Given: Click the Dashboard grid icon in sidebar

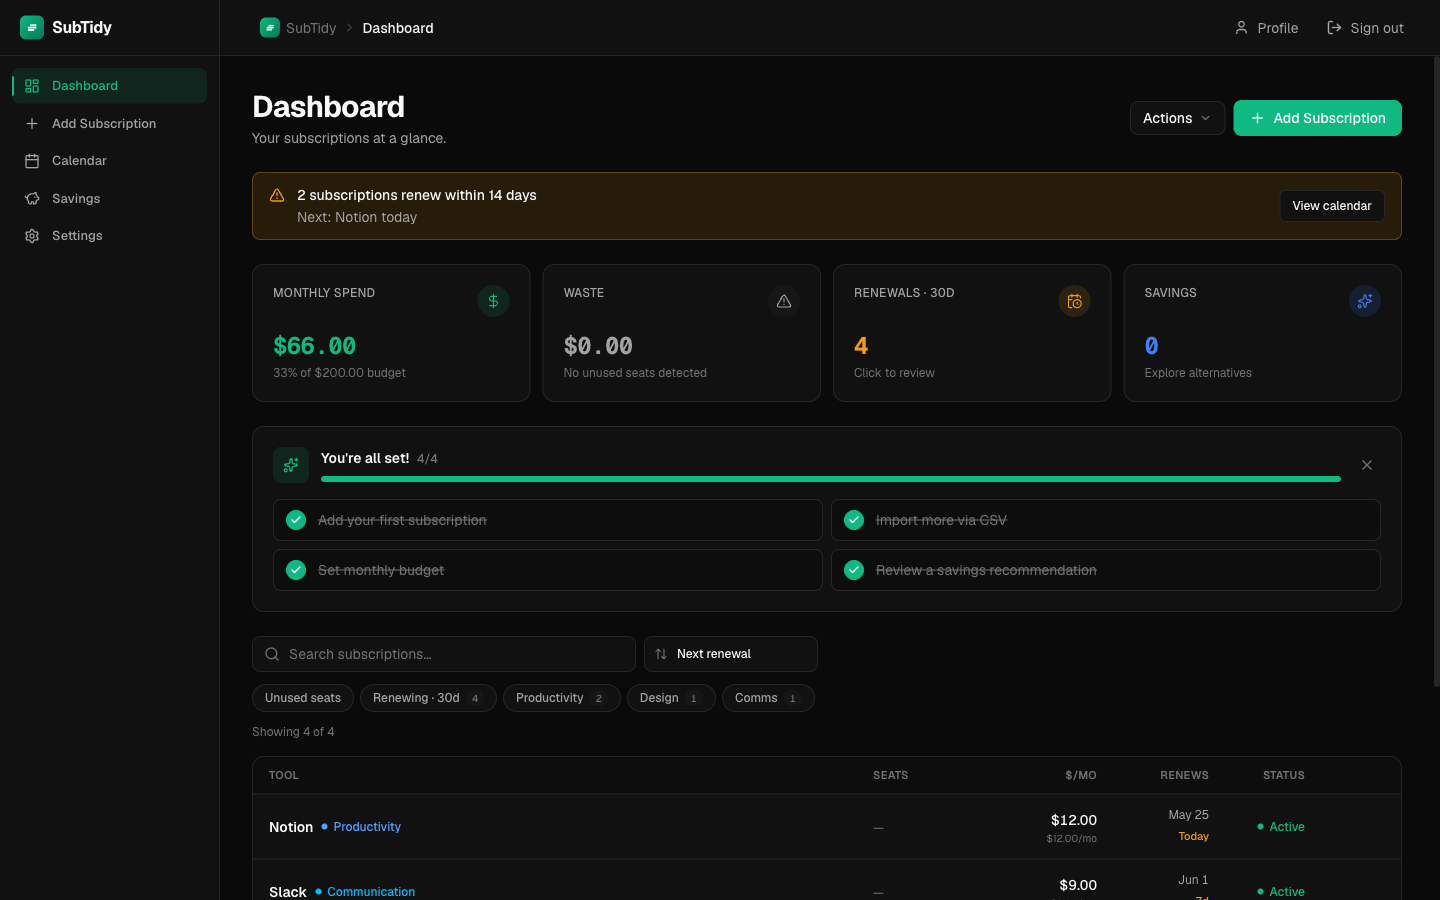Looking at the screenshot, I should pyautogui.click(x=32, y=86).
